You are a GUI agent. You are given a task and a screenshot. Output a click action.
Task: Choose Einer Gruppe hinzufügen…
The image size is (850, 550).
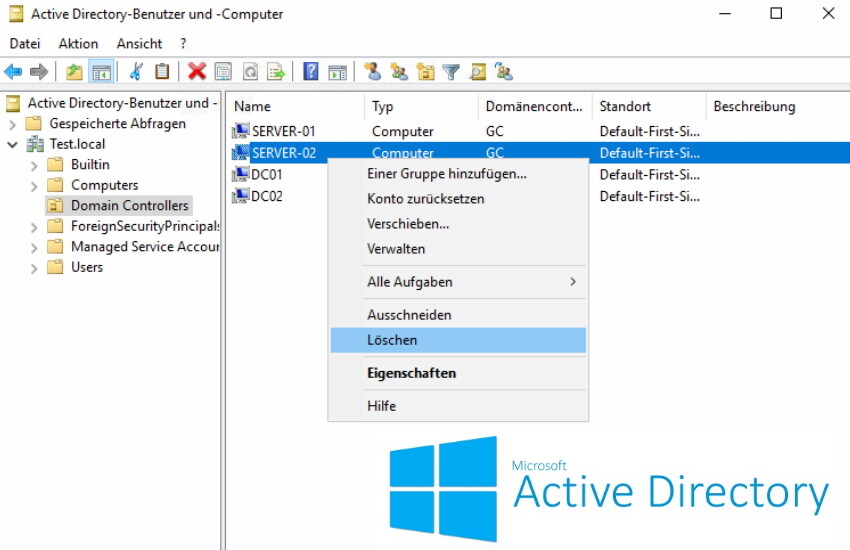pyautogui.click(x=458, y=174)
